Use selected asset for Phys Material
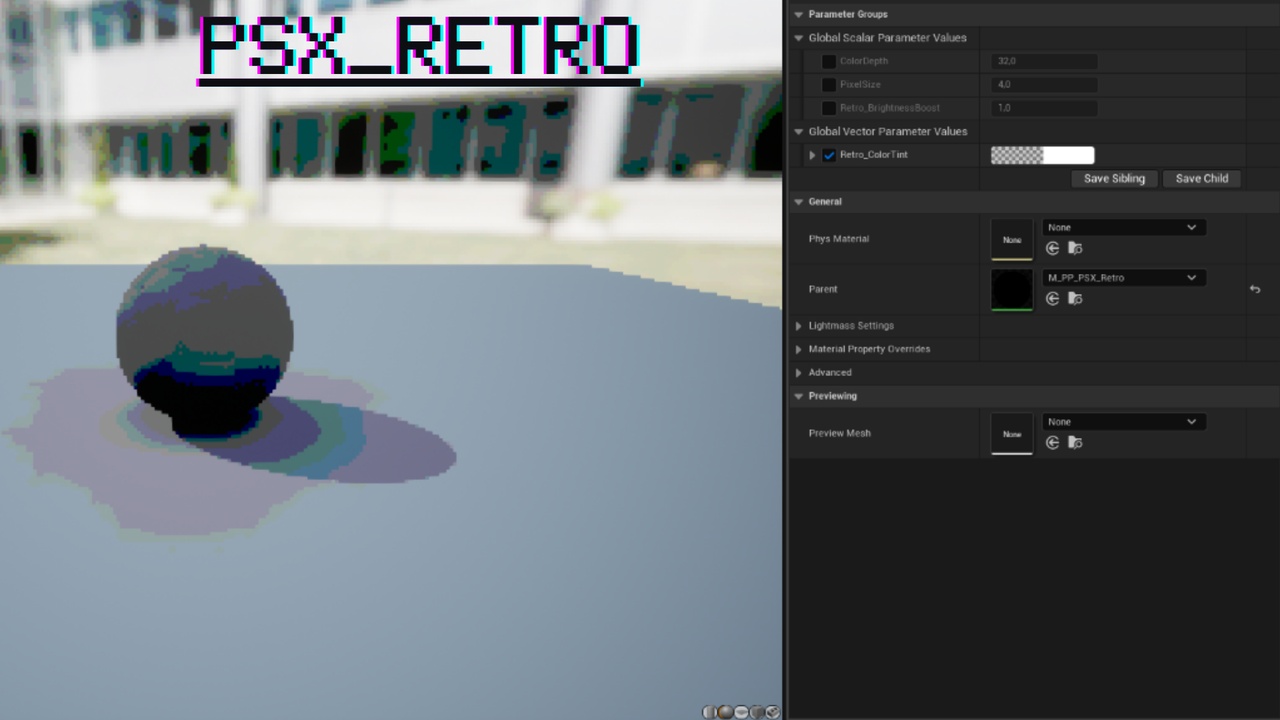Image resolution: width=1280 pixels, height=720 pixels. [x=1053, y=248]
